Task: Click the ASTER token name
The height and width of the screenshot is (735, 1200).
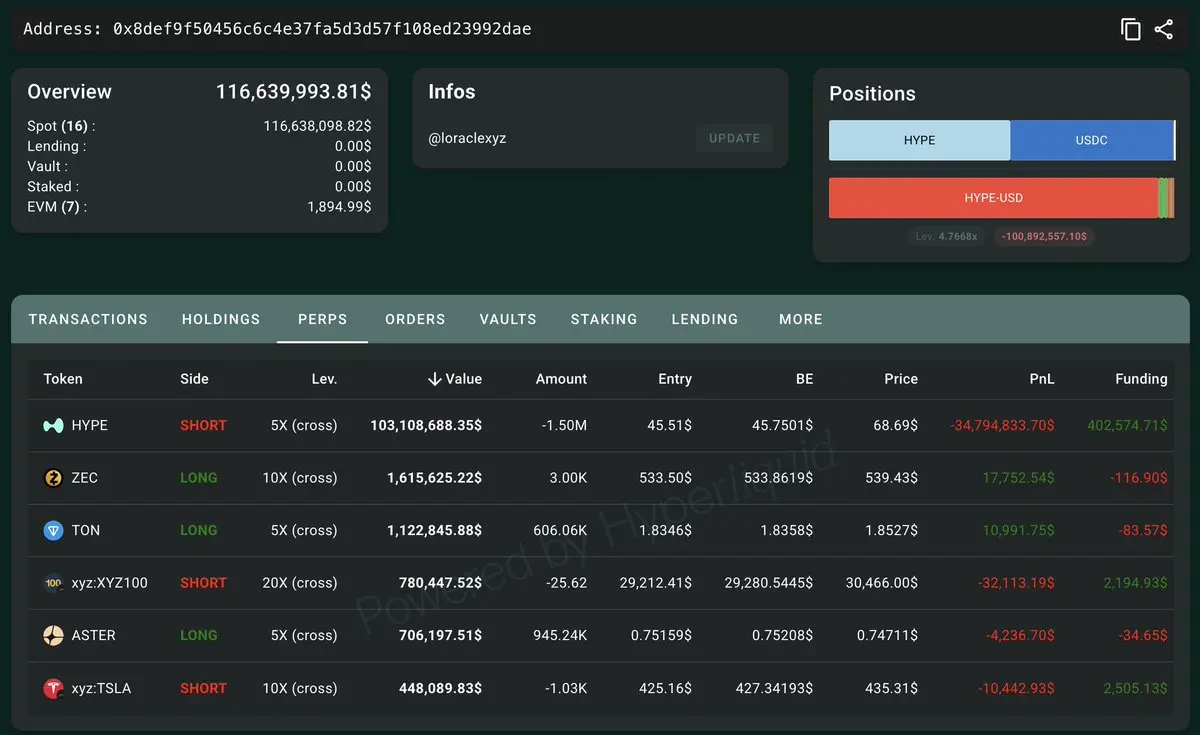Action: 93,635
